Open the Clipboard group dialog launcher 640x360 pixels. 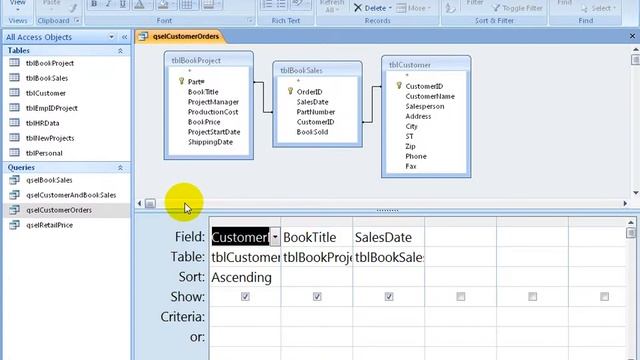pos(77,20)
